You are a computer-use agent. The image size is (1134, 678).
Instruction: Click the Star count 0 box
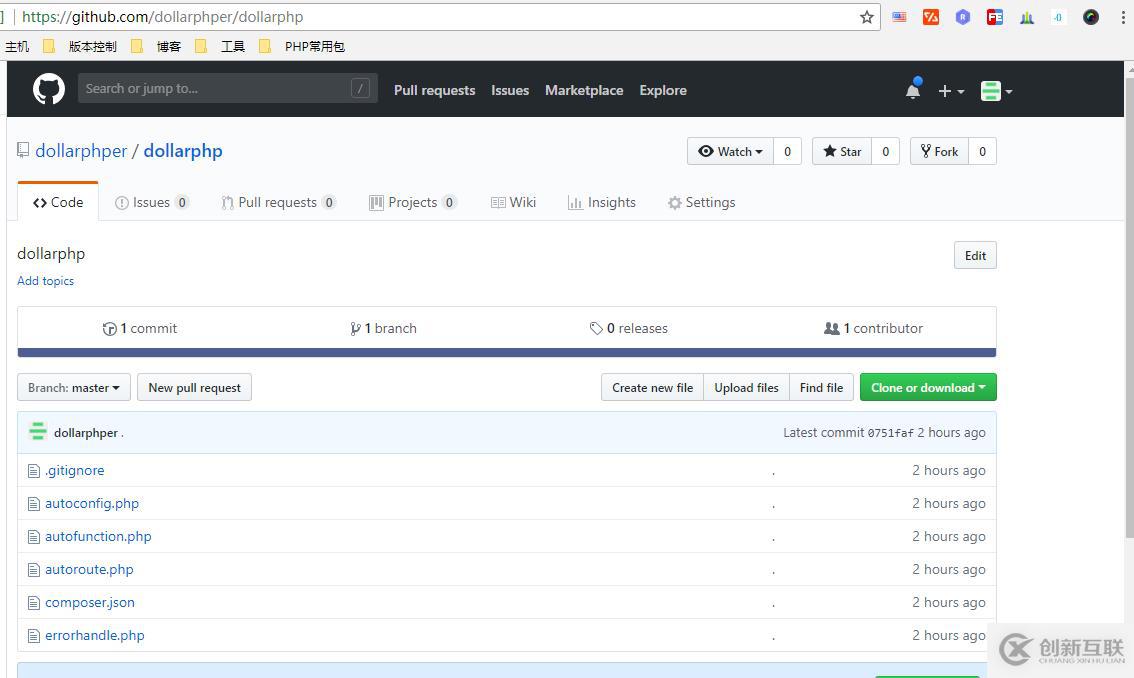[885, 151]
